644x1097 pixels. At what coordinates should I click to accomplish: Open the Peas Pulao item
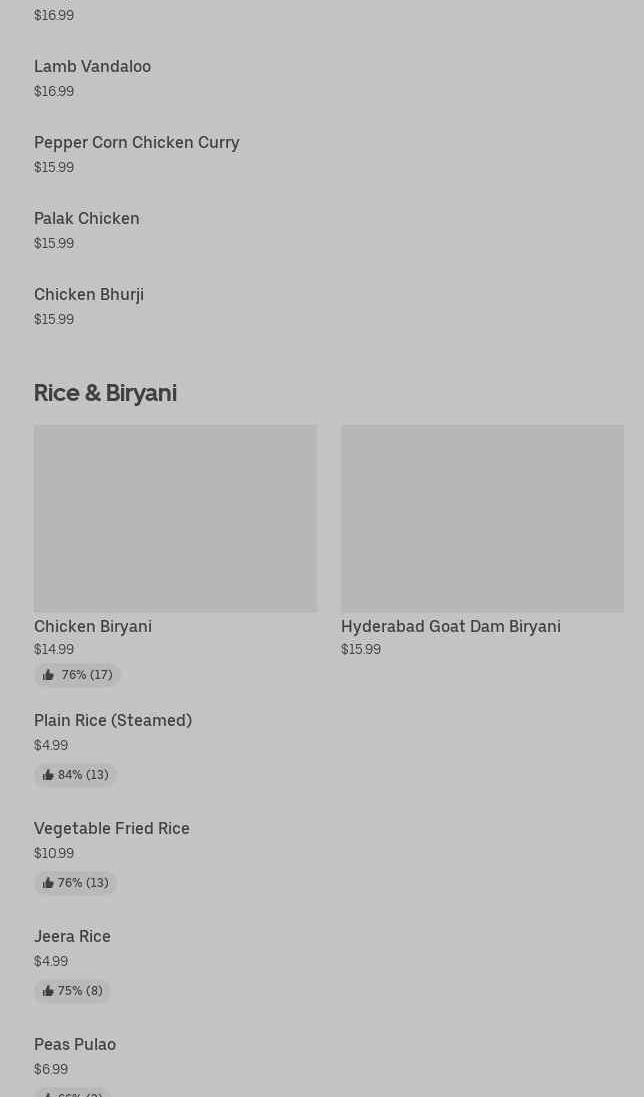click(x=75, y=1044)
